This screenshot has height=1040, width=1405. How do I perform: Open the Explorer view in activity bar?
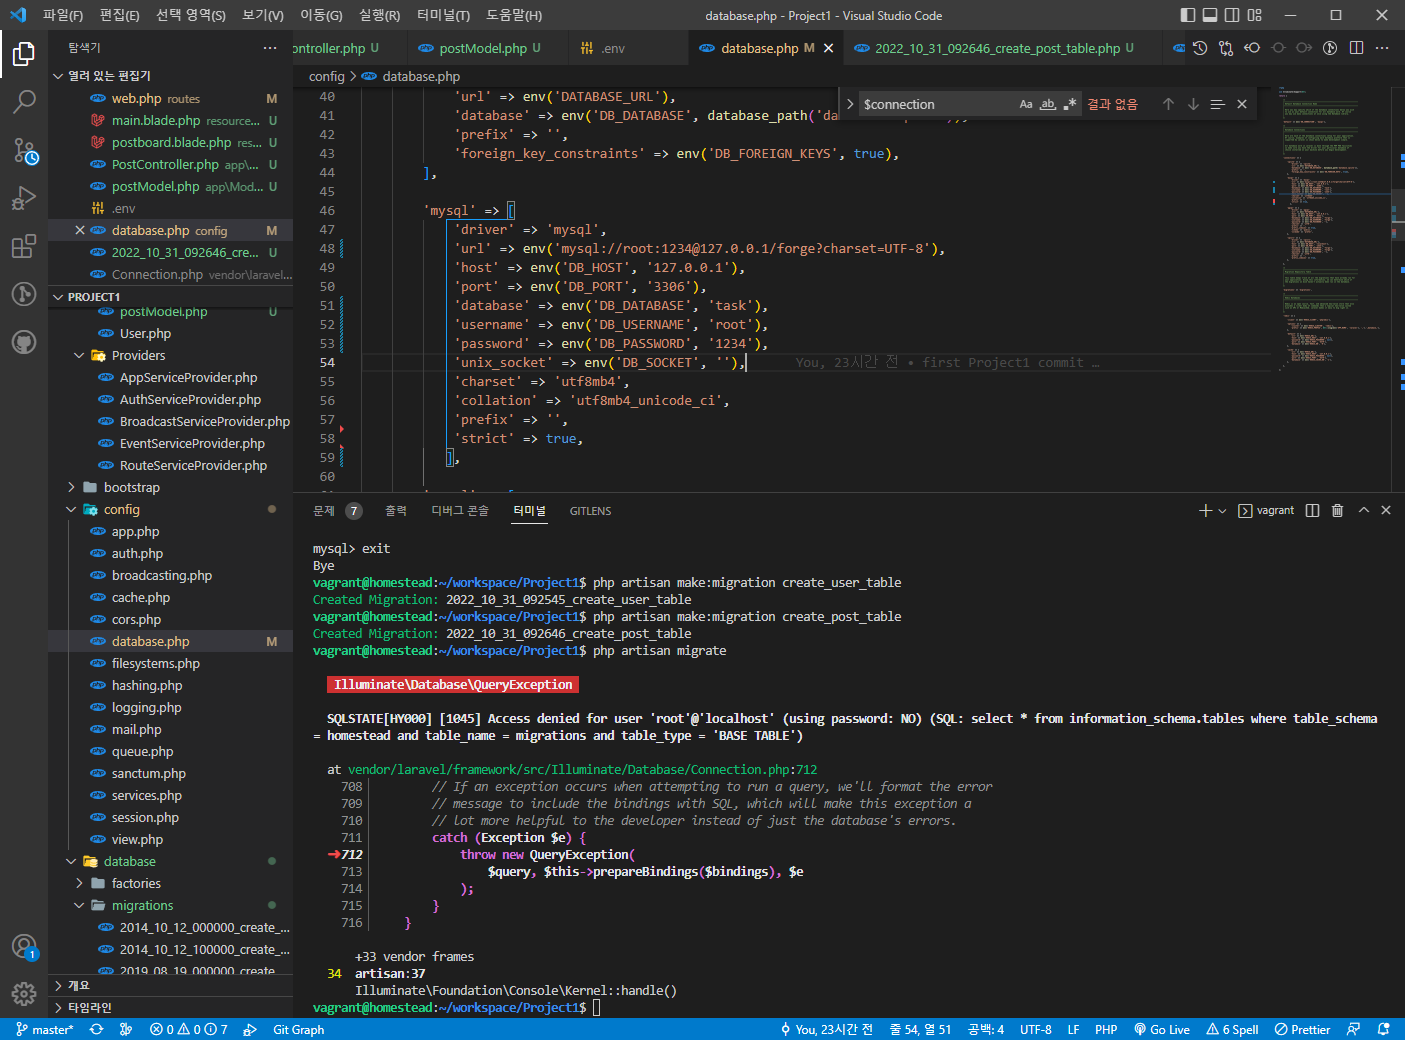[24, 53]
